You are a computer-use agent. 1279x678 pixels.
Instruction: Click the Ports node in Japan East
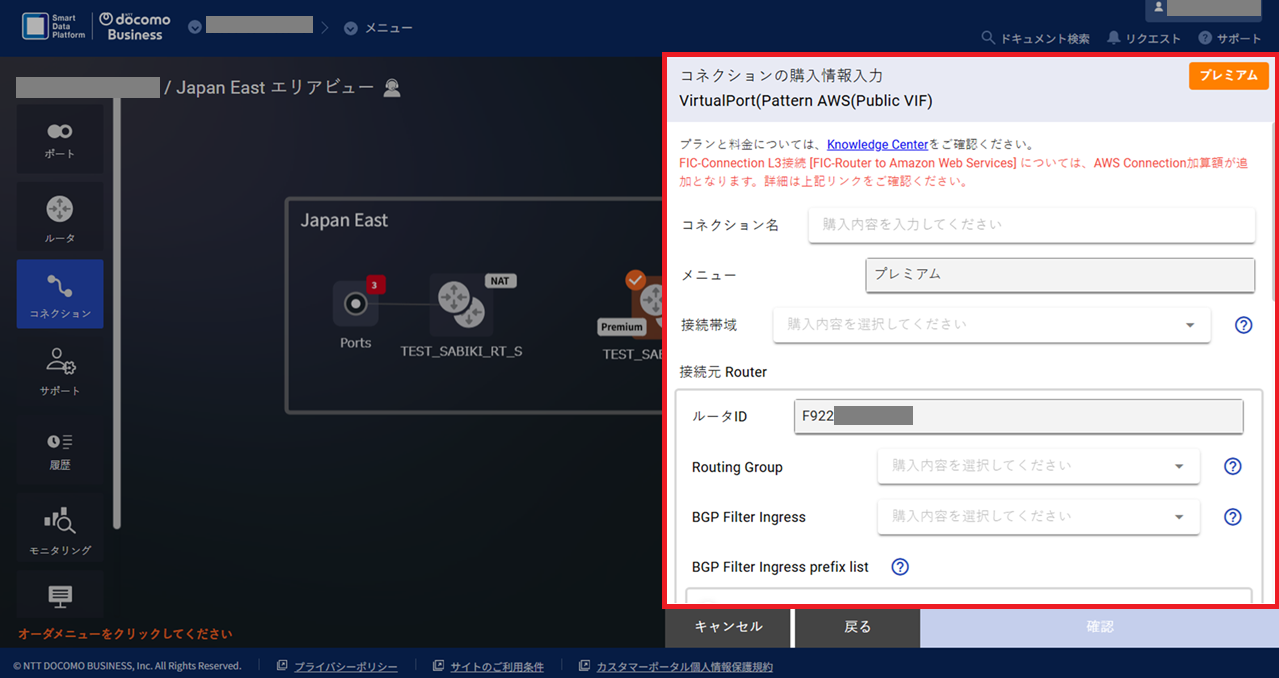pos(355,305)
